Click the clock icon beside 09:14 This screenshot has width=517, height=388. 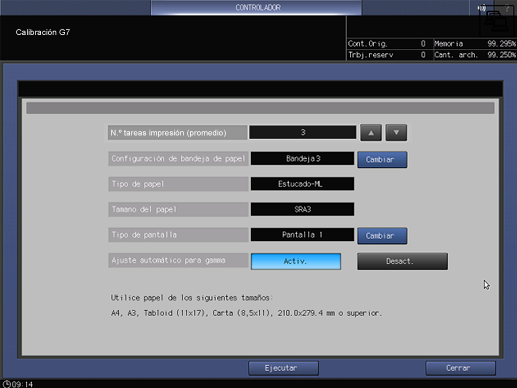click(6, 384)
